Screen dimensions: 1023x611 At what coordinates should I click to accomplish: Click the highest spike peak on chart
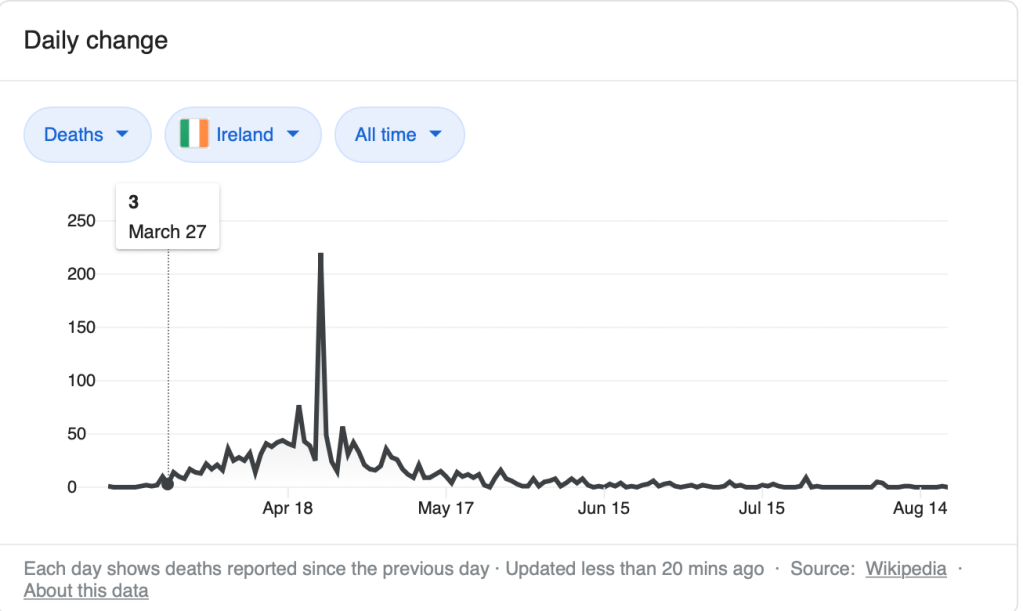pyautogui.click(x=320, y=255)
